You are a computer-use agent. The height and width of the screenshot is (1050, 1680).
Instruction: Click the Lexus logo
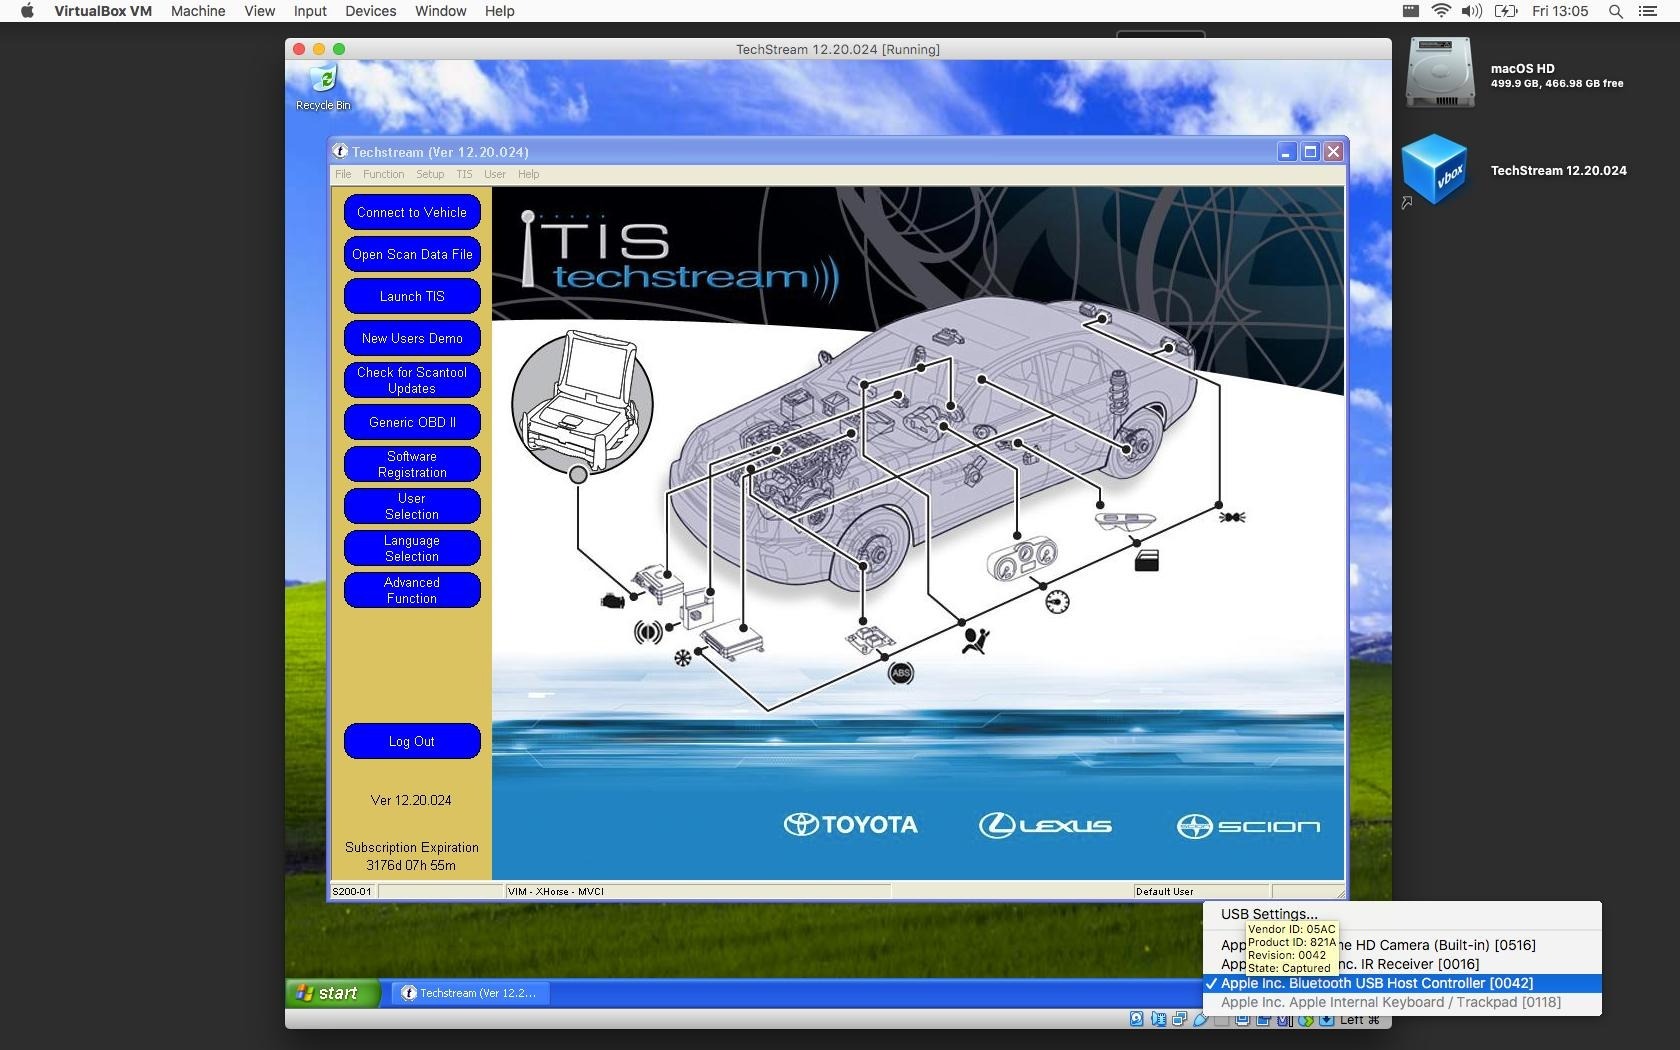tap(1045, 825)
